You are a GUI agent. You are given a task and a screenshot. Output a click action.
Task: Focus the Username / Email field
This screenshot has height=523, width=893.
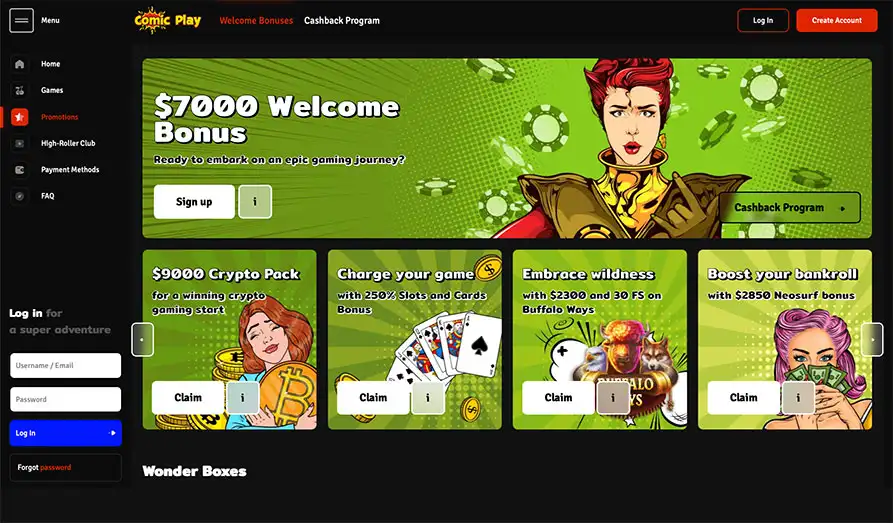tap(65, 366)
